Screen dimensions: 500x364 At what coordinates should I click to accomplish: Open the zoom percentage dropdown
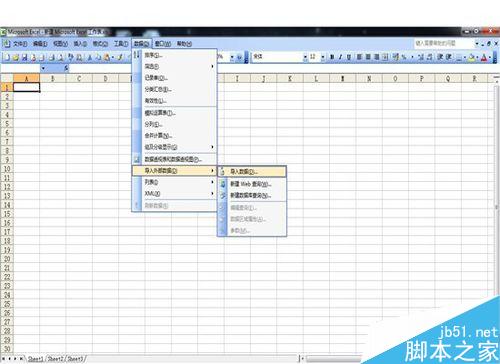pos(232,57)
